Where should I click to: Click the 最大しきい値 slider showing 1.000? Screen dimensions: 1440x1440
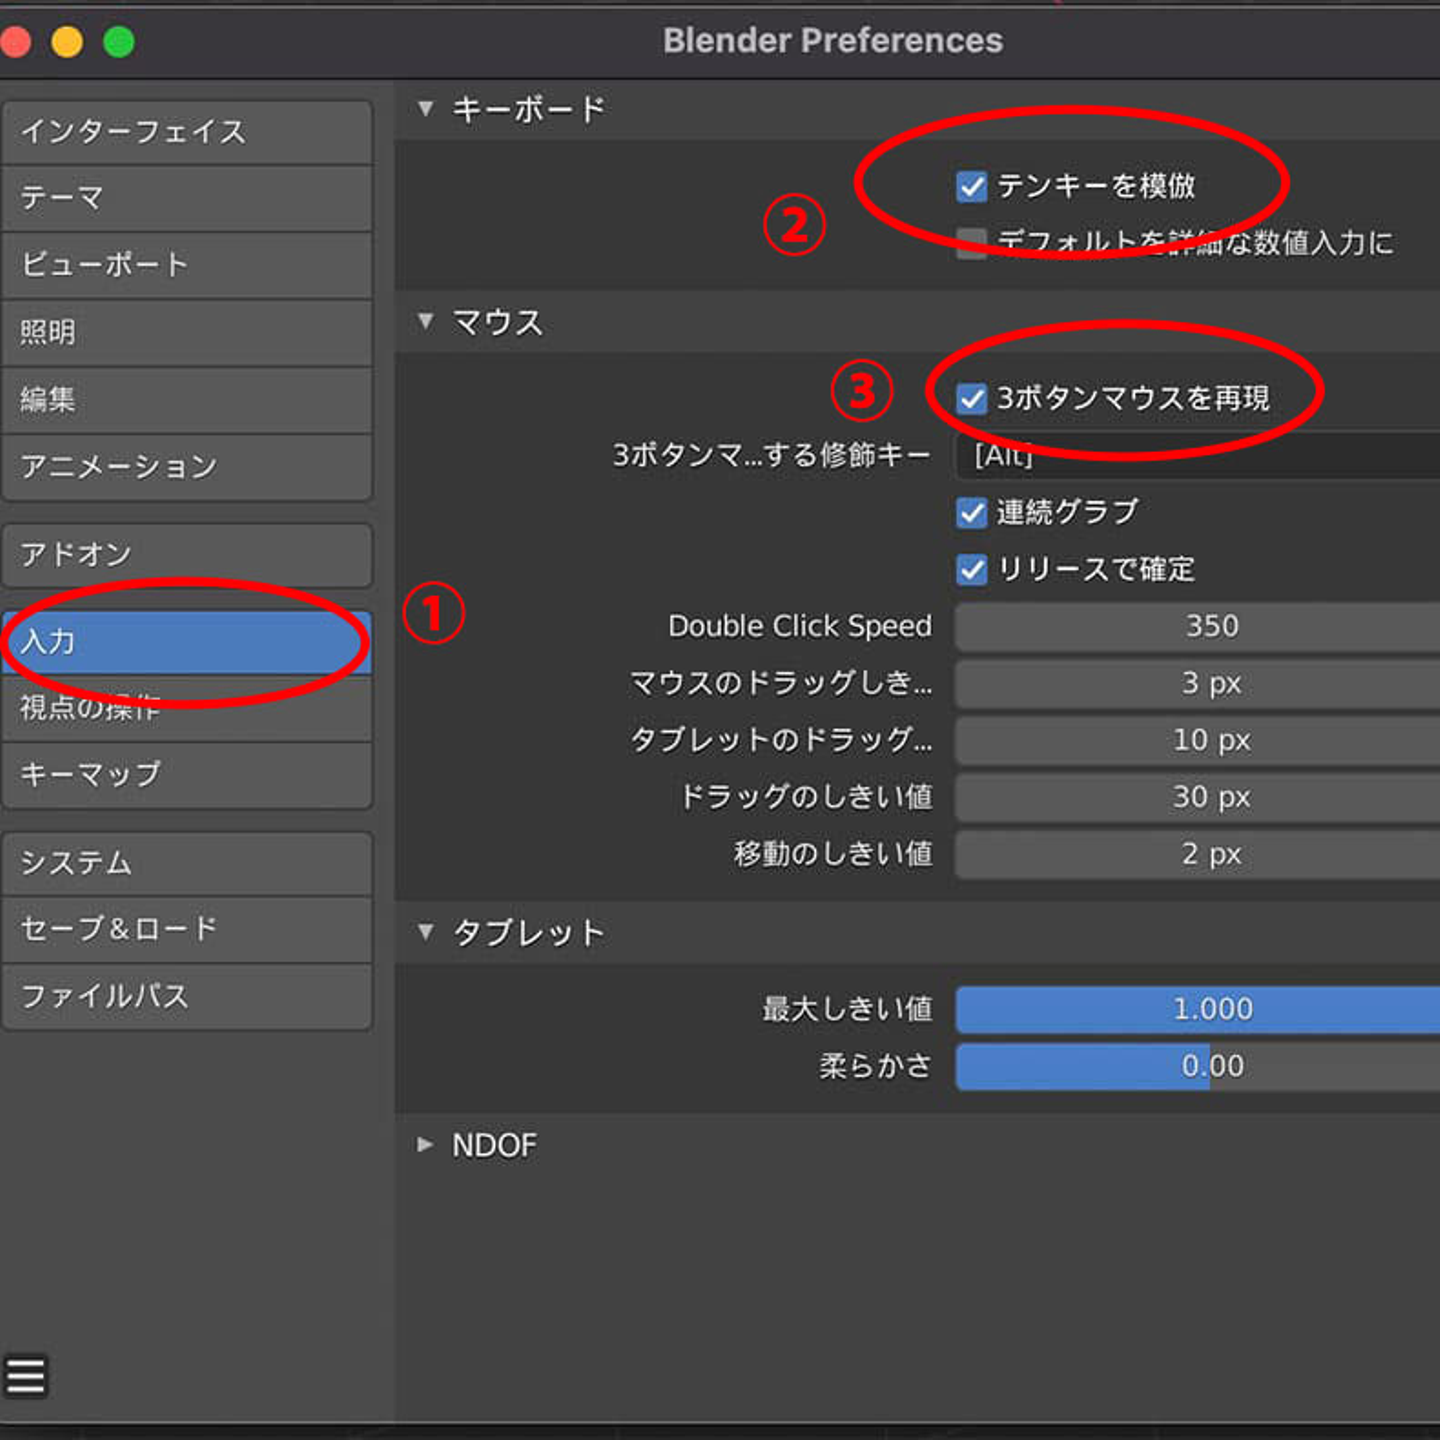click(1197, 1009)
